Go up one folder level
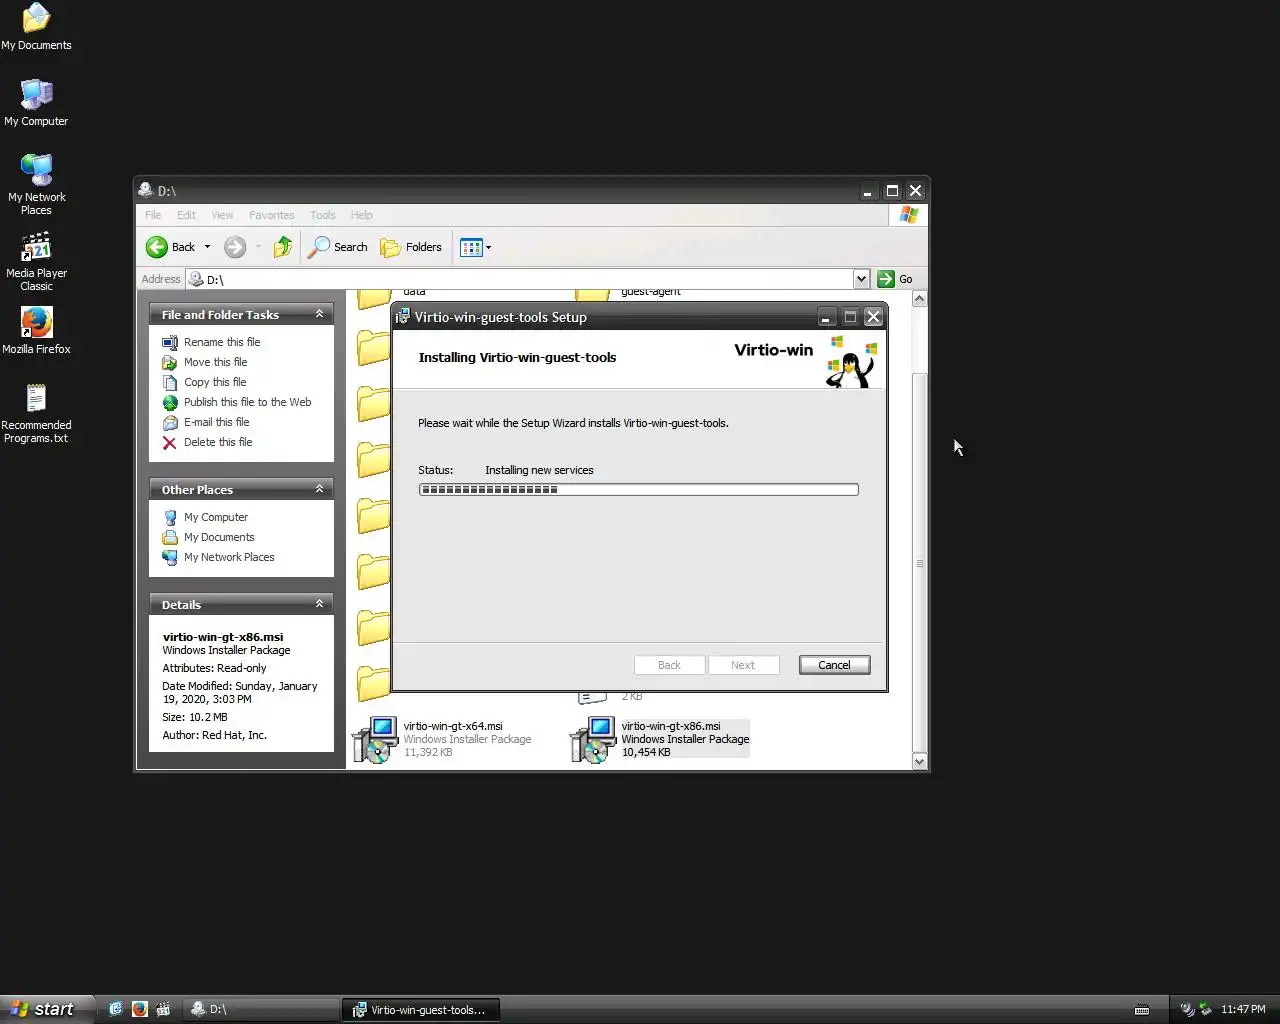 tap(283, 247)
